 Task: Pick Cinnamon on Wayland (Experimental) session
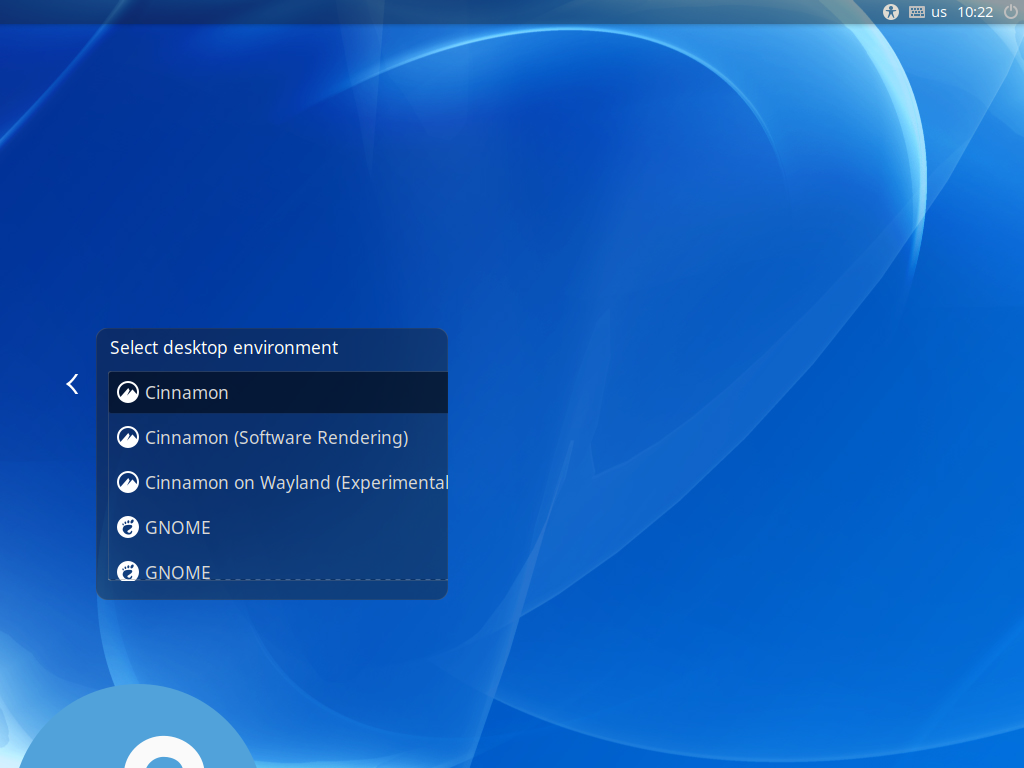tap(278, 483)
